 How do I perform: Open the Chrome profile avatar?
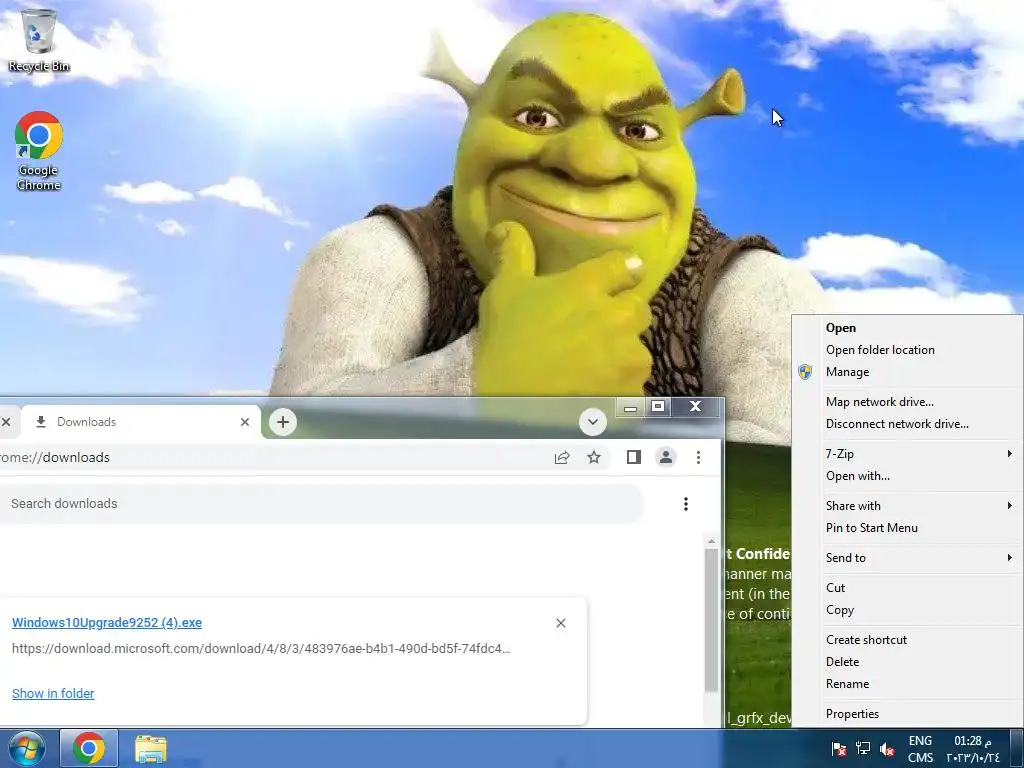(666, 457)
